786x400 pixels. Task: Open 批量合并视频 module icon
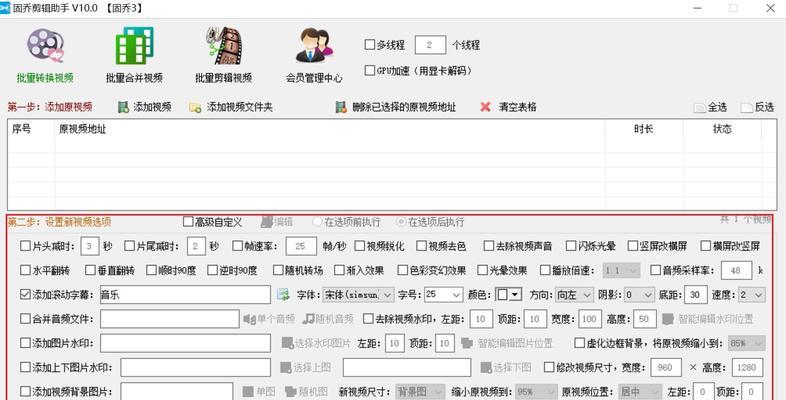[x=134, y=46]
